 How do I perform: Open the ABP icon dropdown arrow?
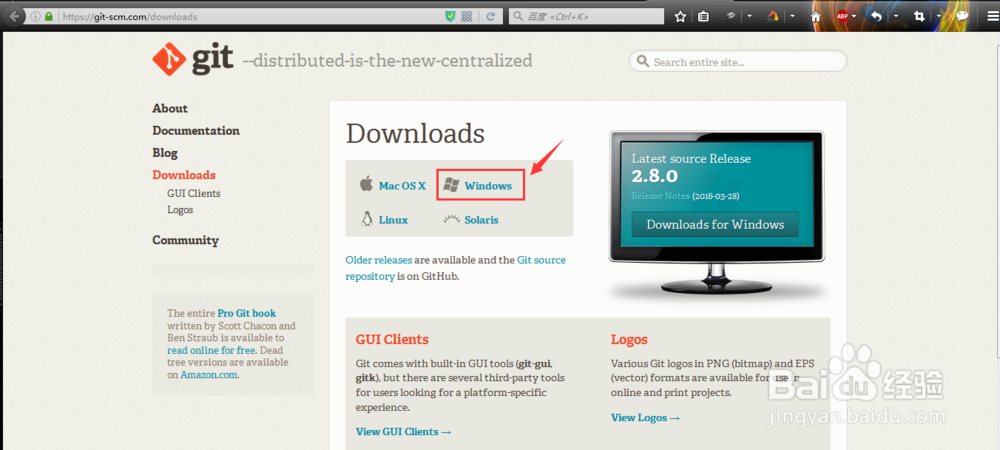coord(854,16)
